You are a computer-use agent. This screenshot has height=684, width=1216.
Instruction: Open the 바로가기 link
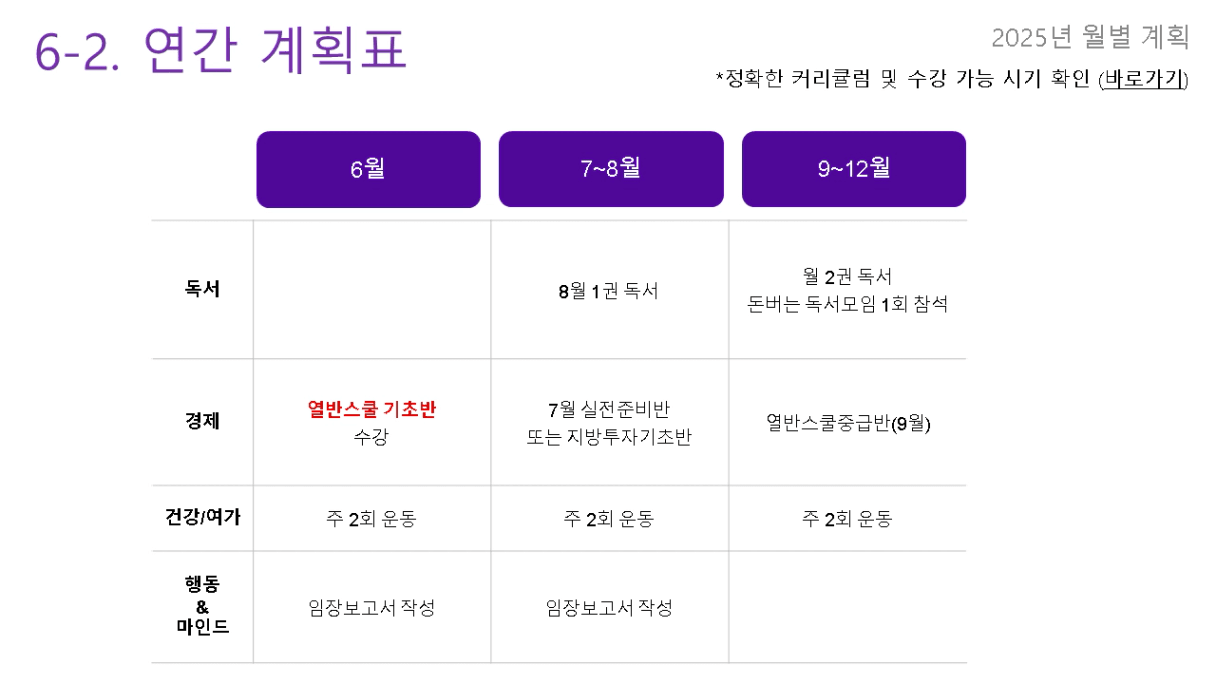point(1143,80)
